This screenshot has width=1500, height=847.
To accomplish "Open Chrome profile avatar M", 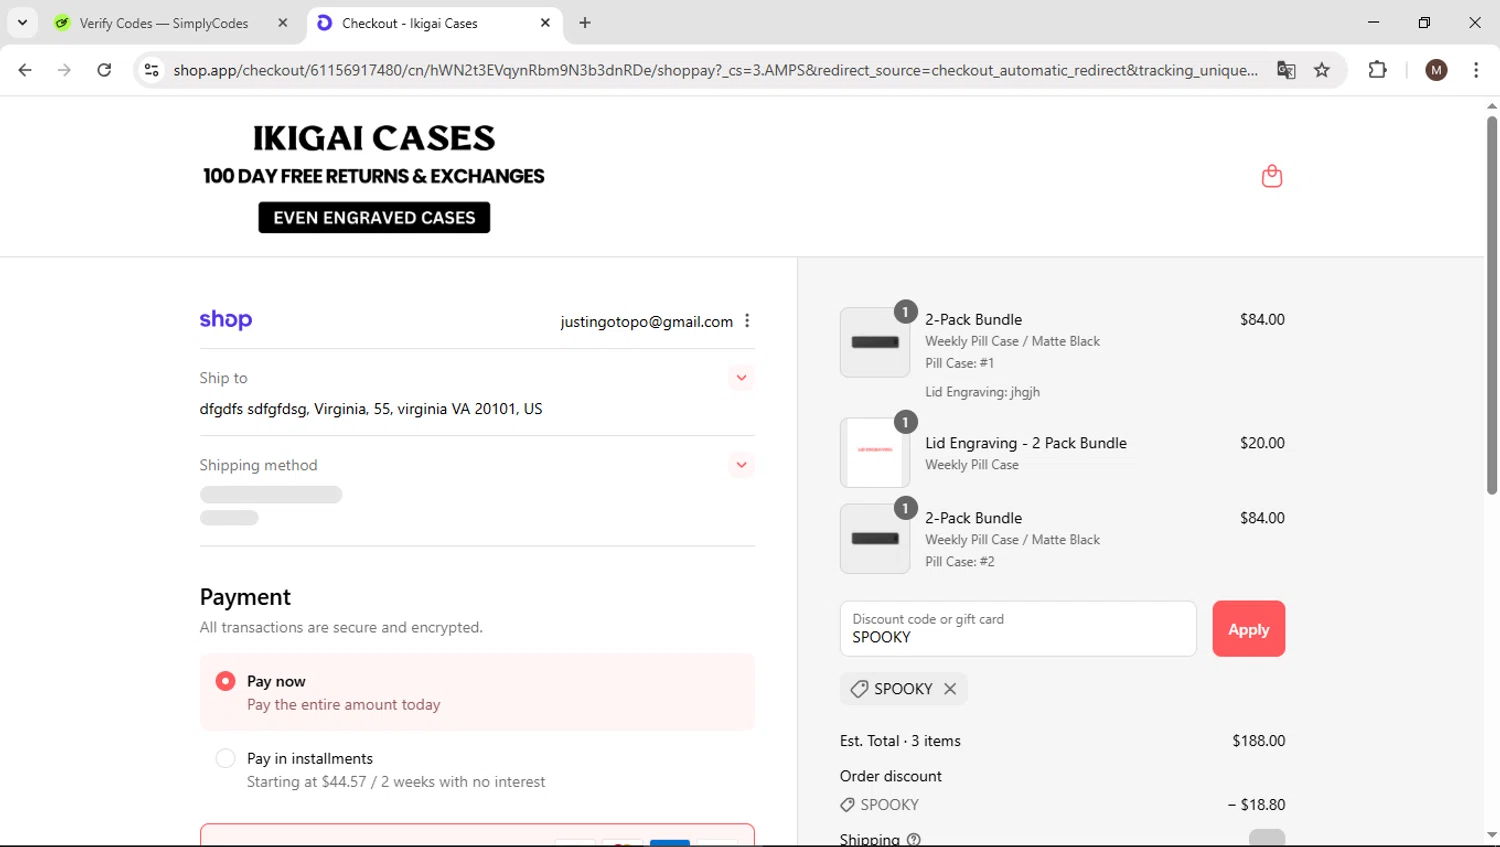I will (x=1436, y=70).
